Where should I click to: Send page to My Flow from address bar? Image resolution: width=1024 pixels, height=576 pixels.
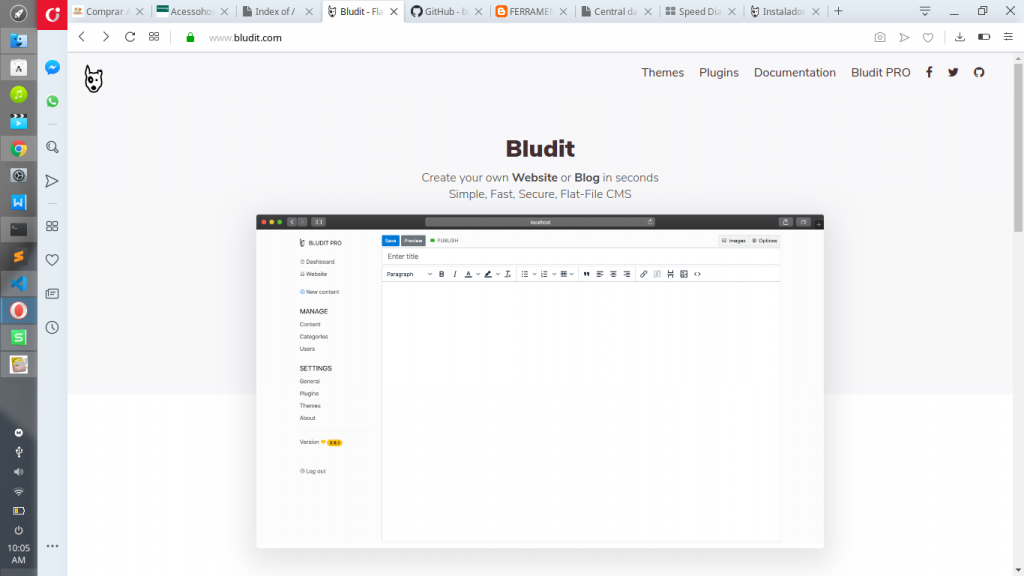[904, 37]
